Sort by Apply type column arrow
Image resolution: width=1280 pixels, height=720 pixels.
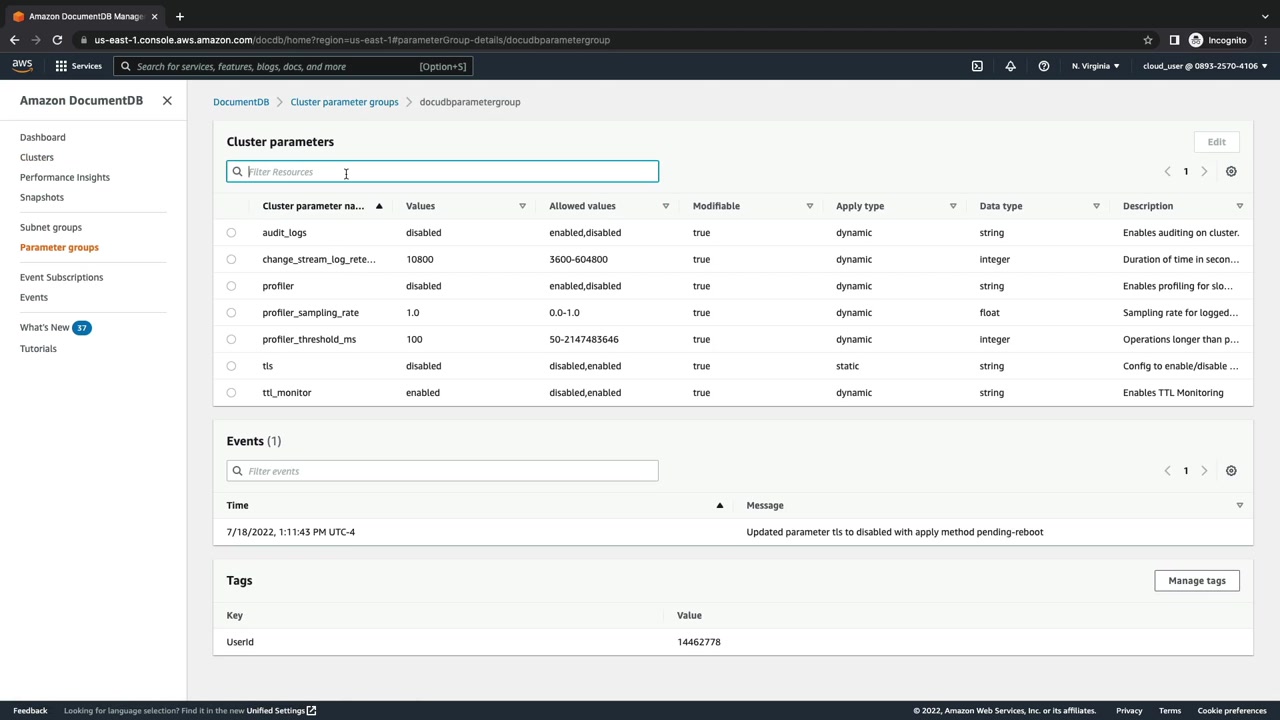[953, 206]
